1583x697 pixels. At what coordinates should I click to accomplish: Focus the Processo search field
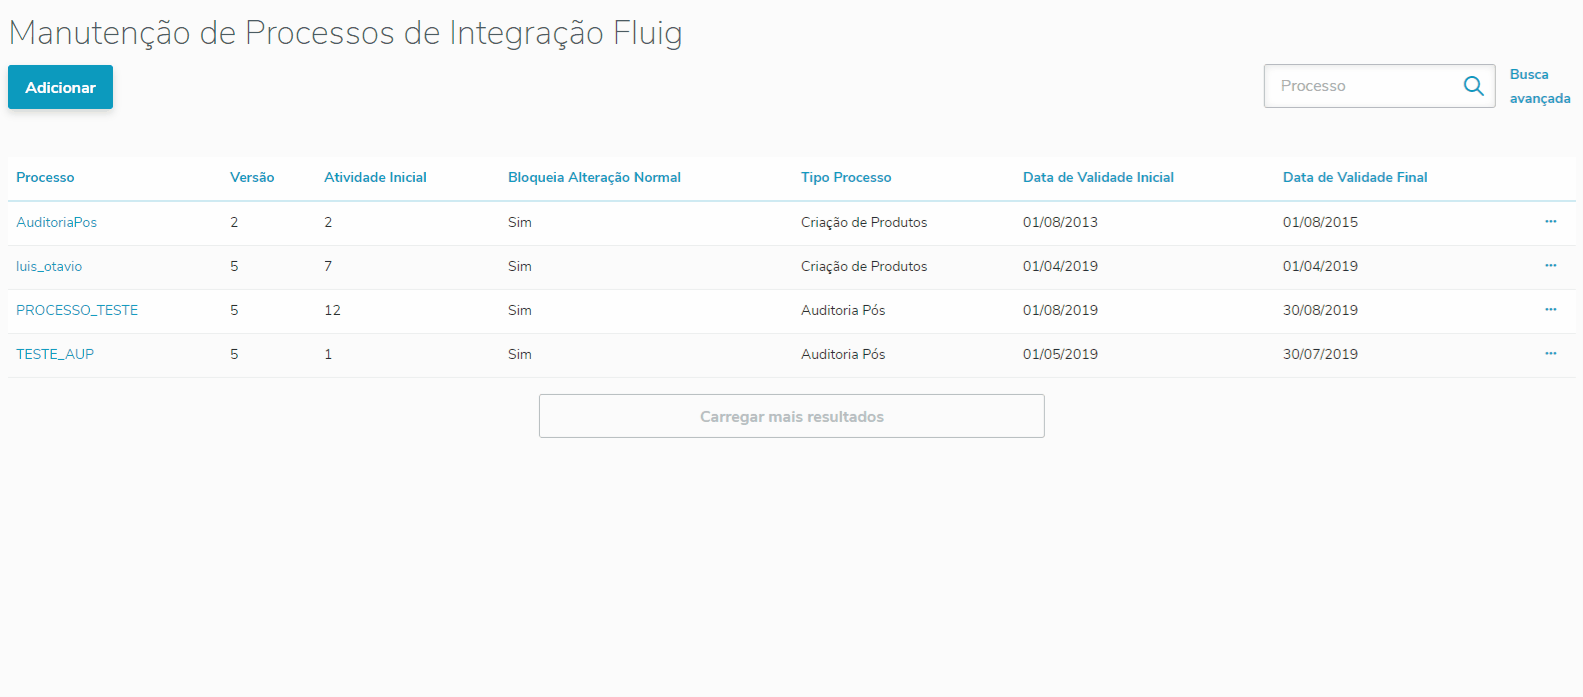pyautogui.click(x=1360, y=86)
